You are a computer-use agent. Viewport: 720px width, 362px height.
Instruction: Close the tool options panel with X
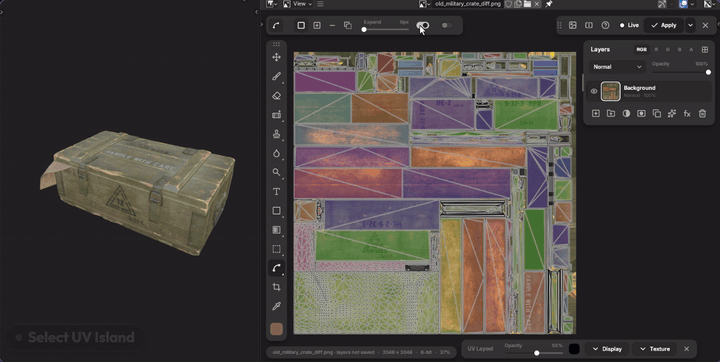706,25
